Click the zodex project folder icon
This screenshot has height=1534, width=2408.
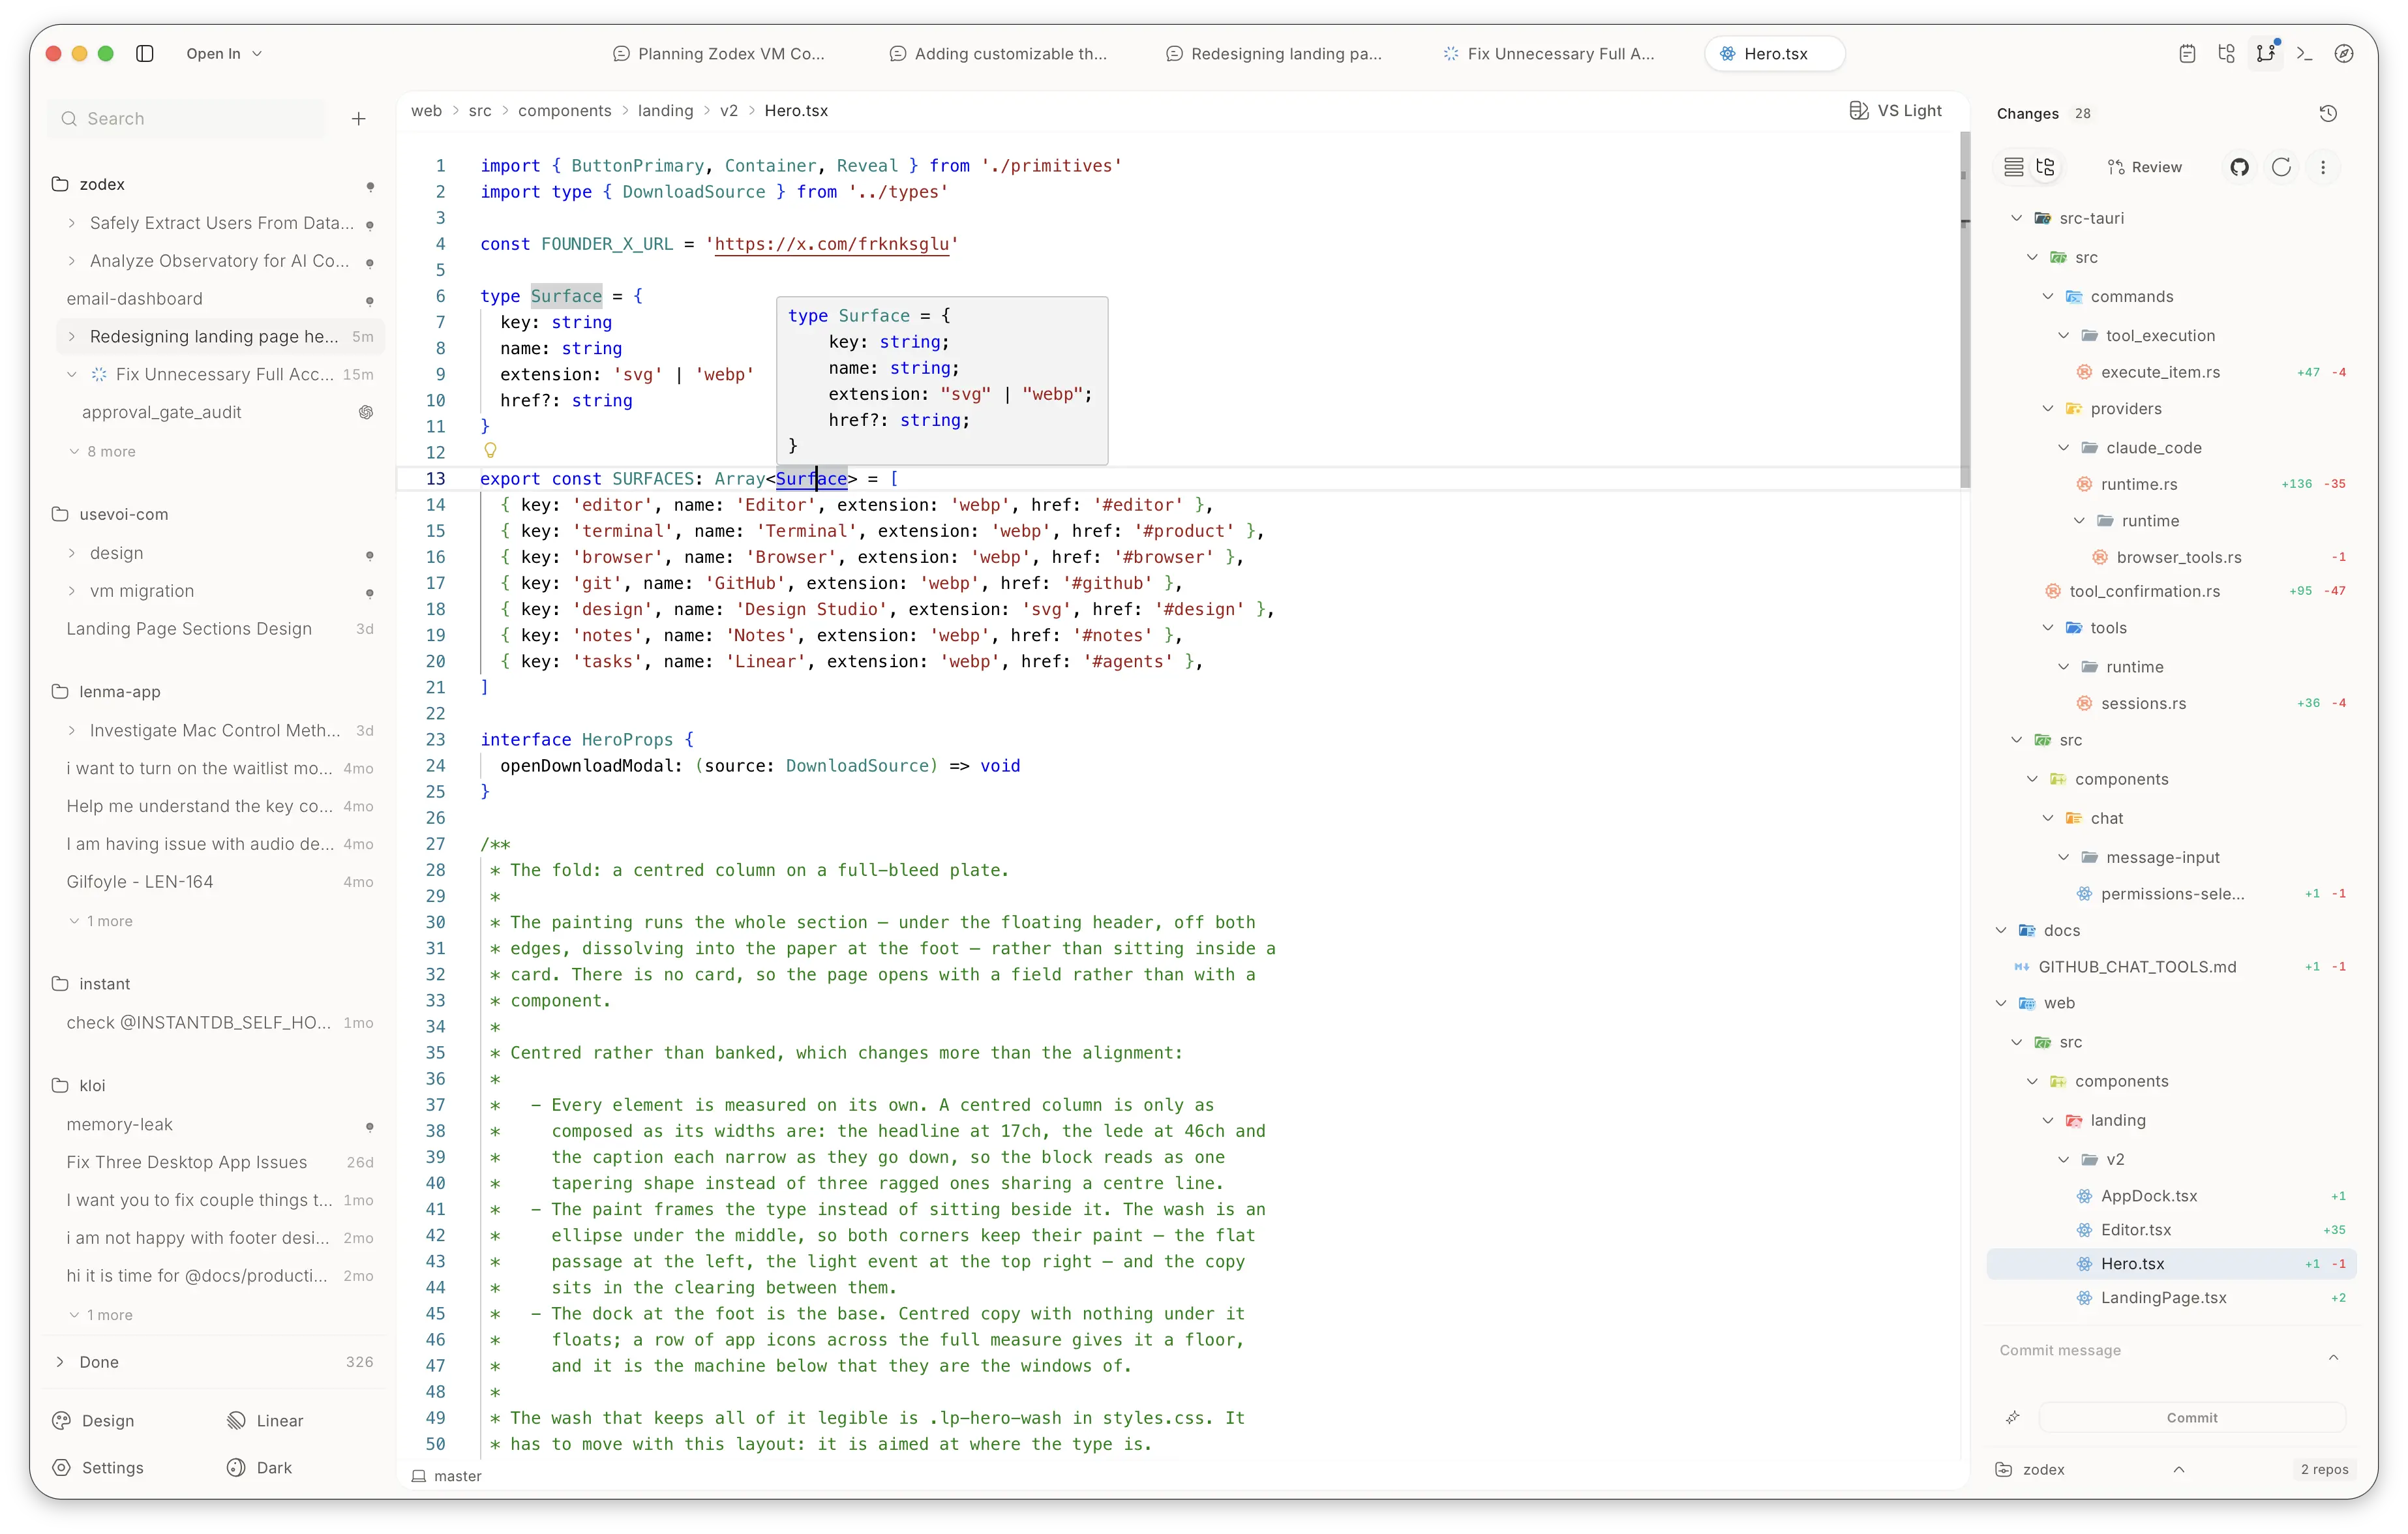tap(60, 184)
